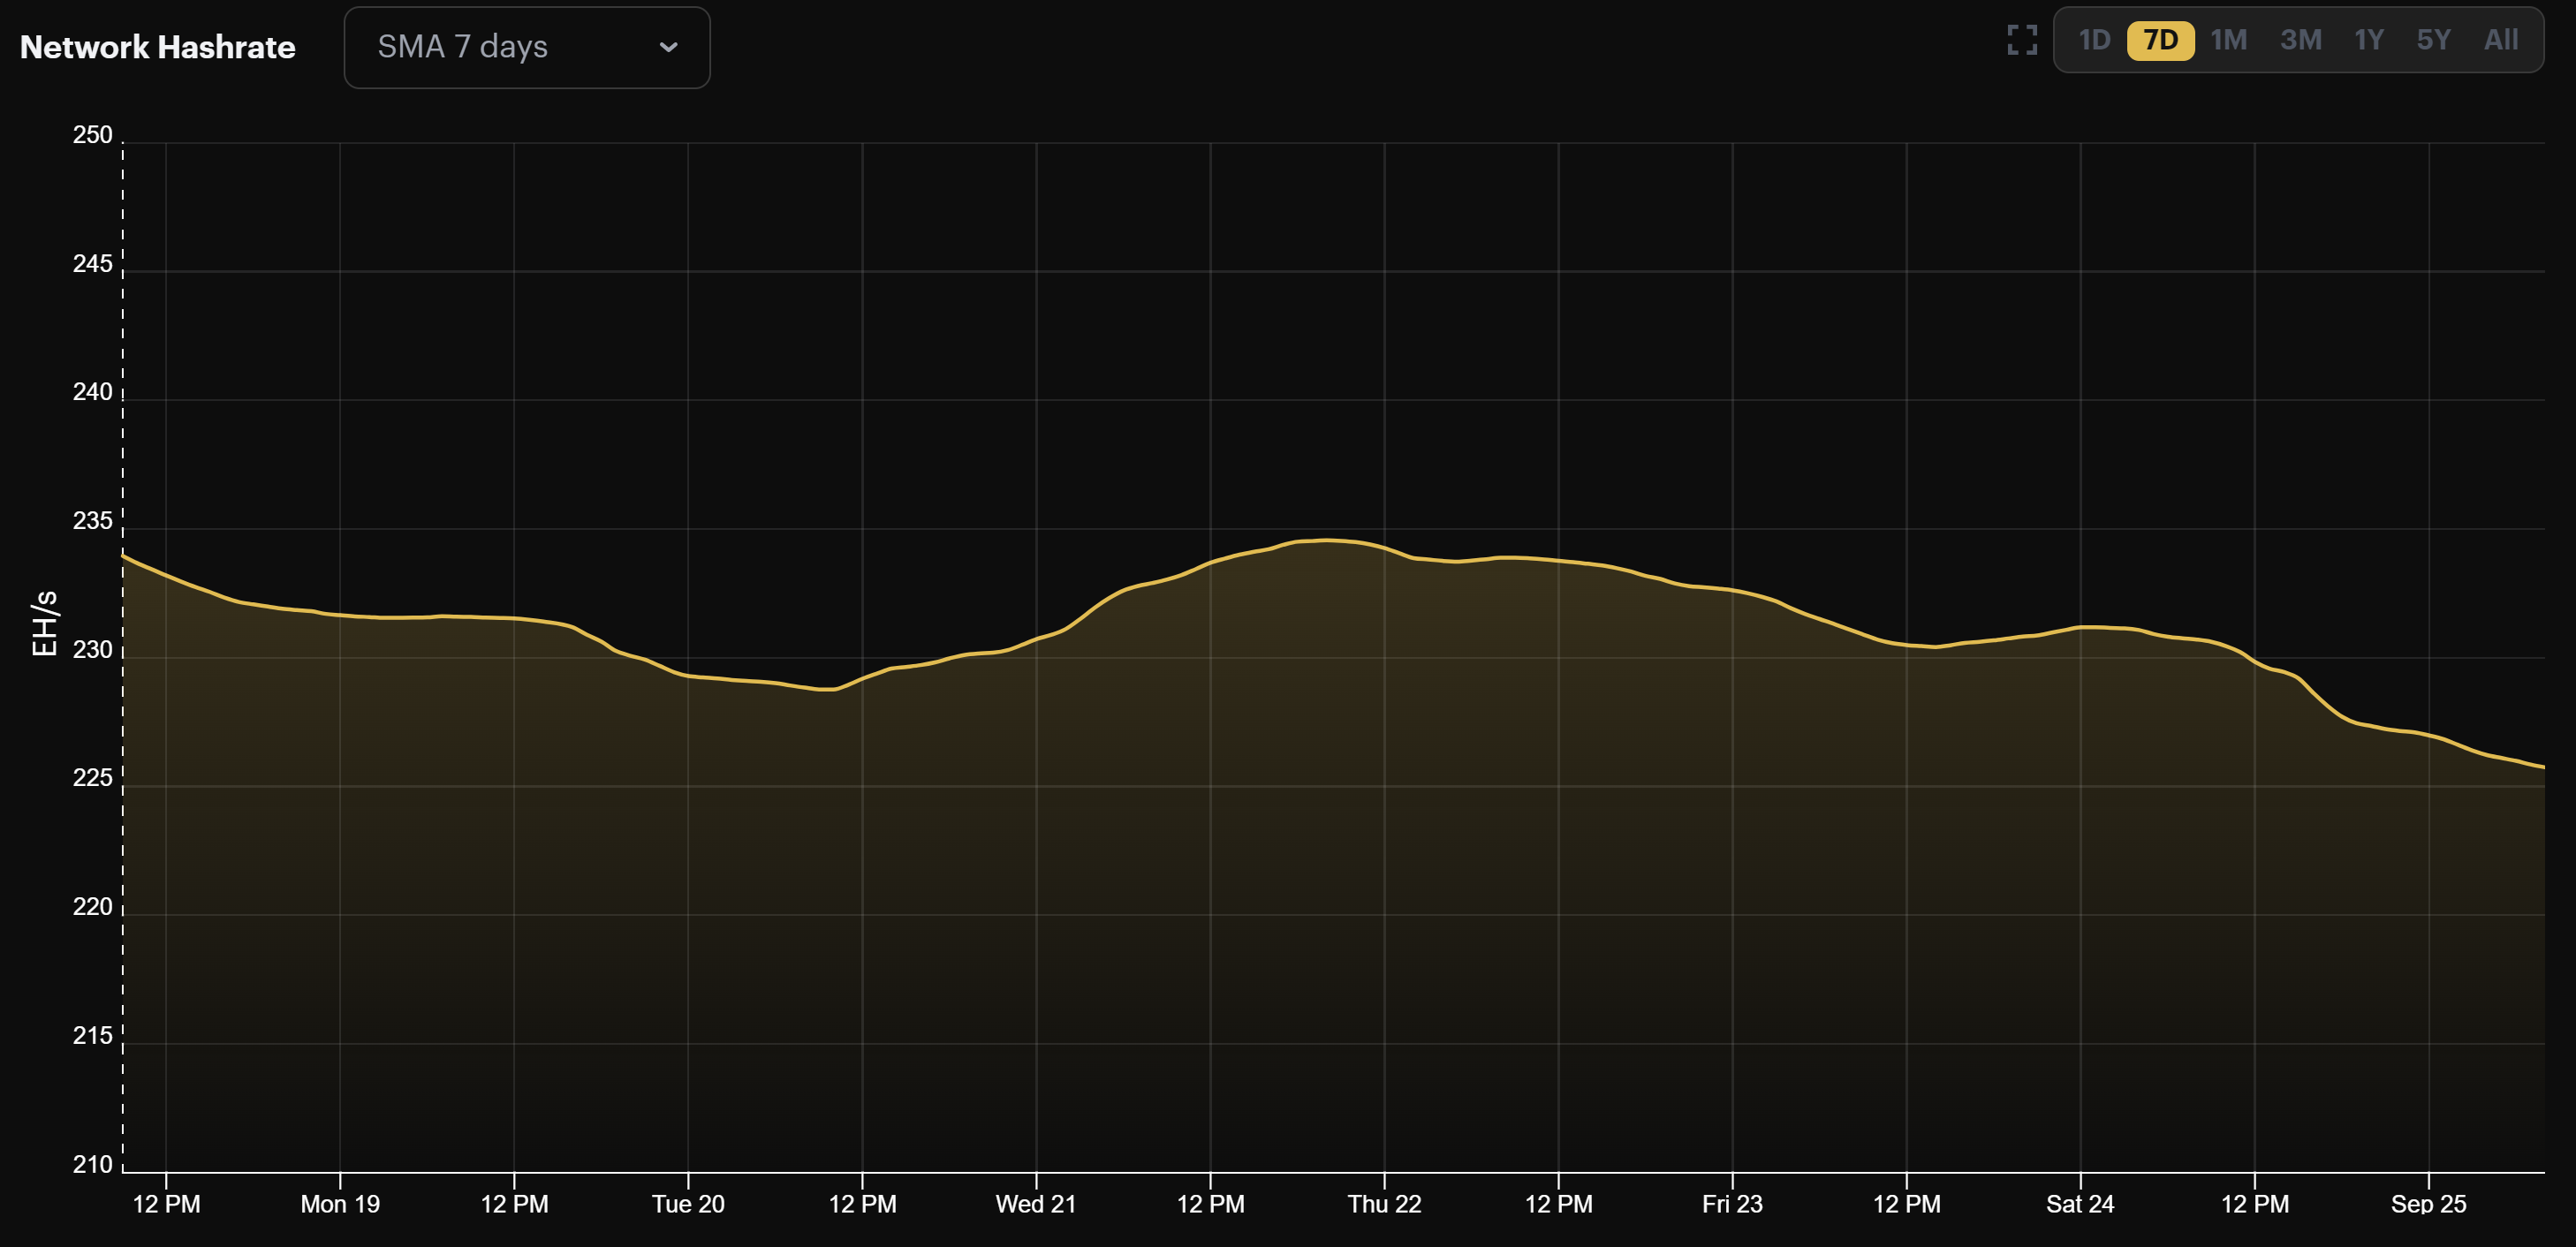Expand chart to fullscreen
The width and height of the screenshot is (2576, 1247).
2022,40
